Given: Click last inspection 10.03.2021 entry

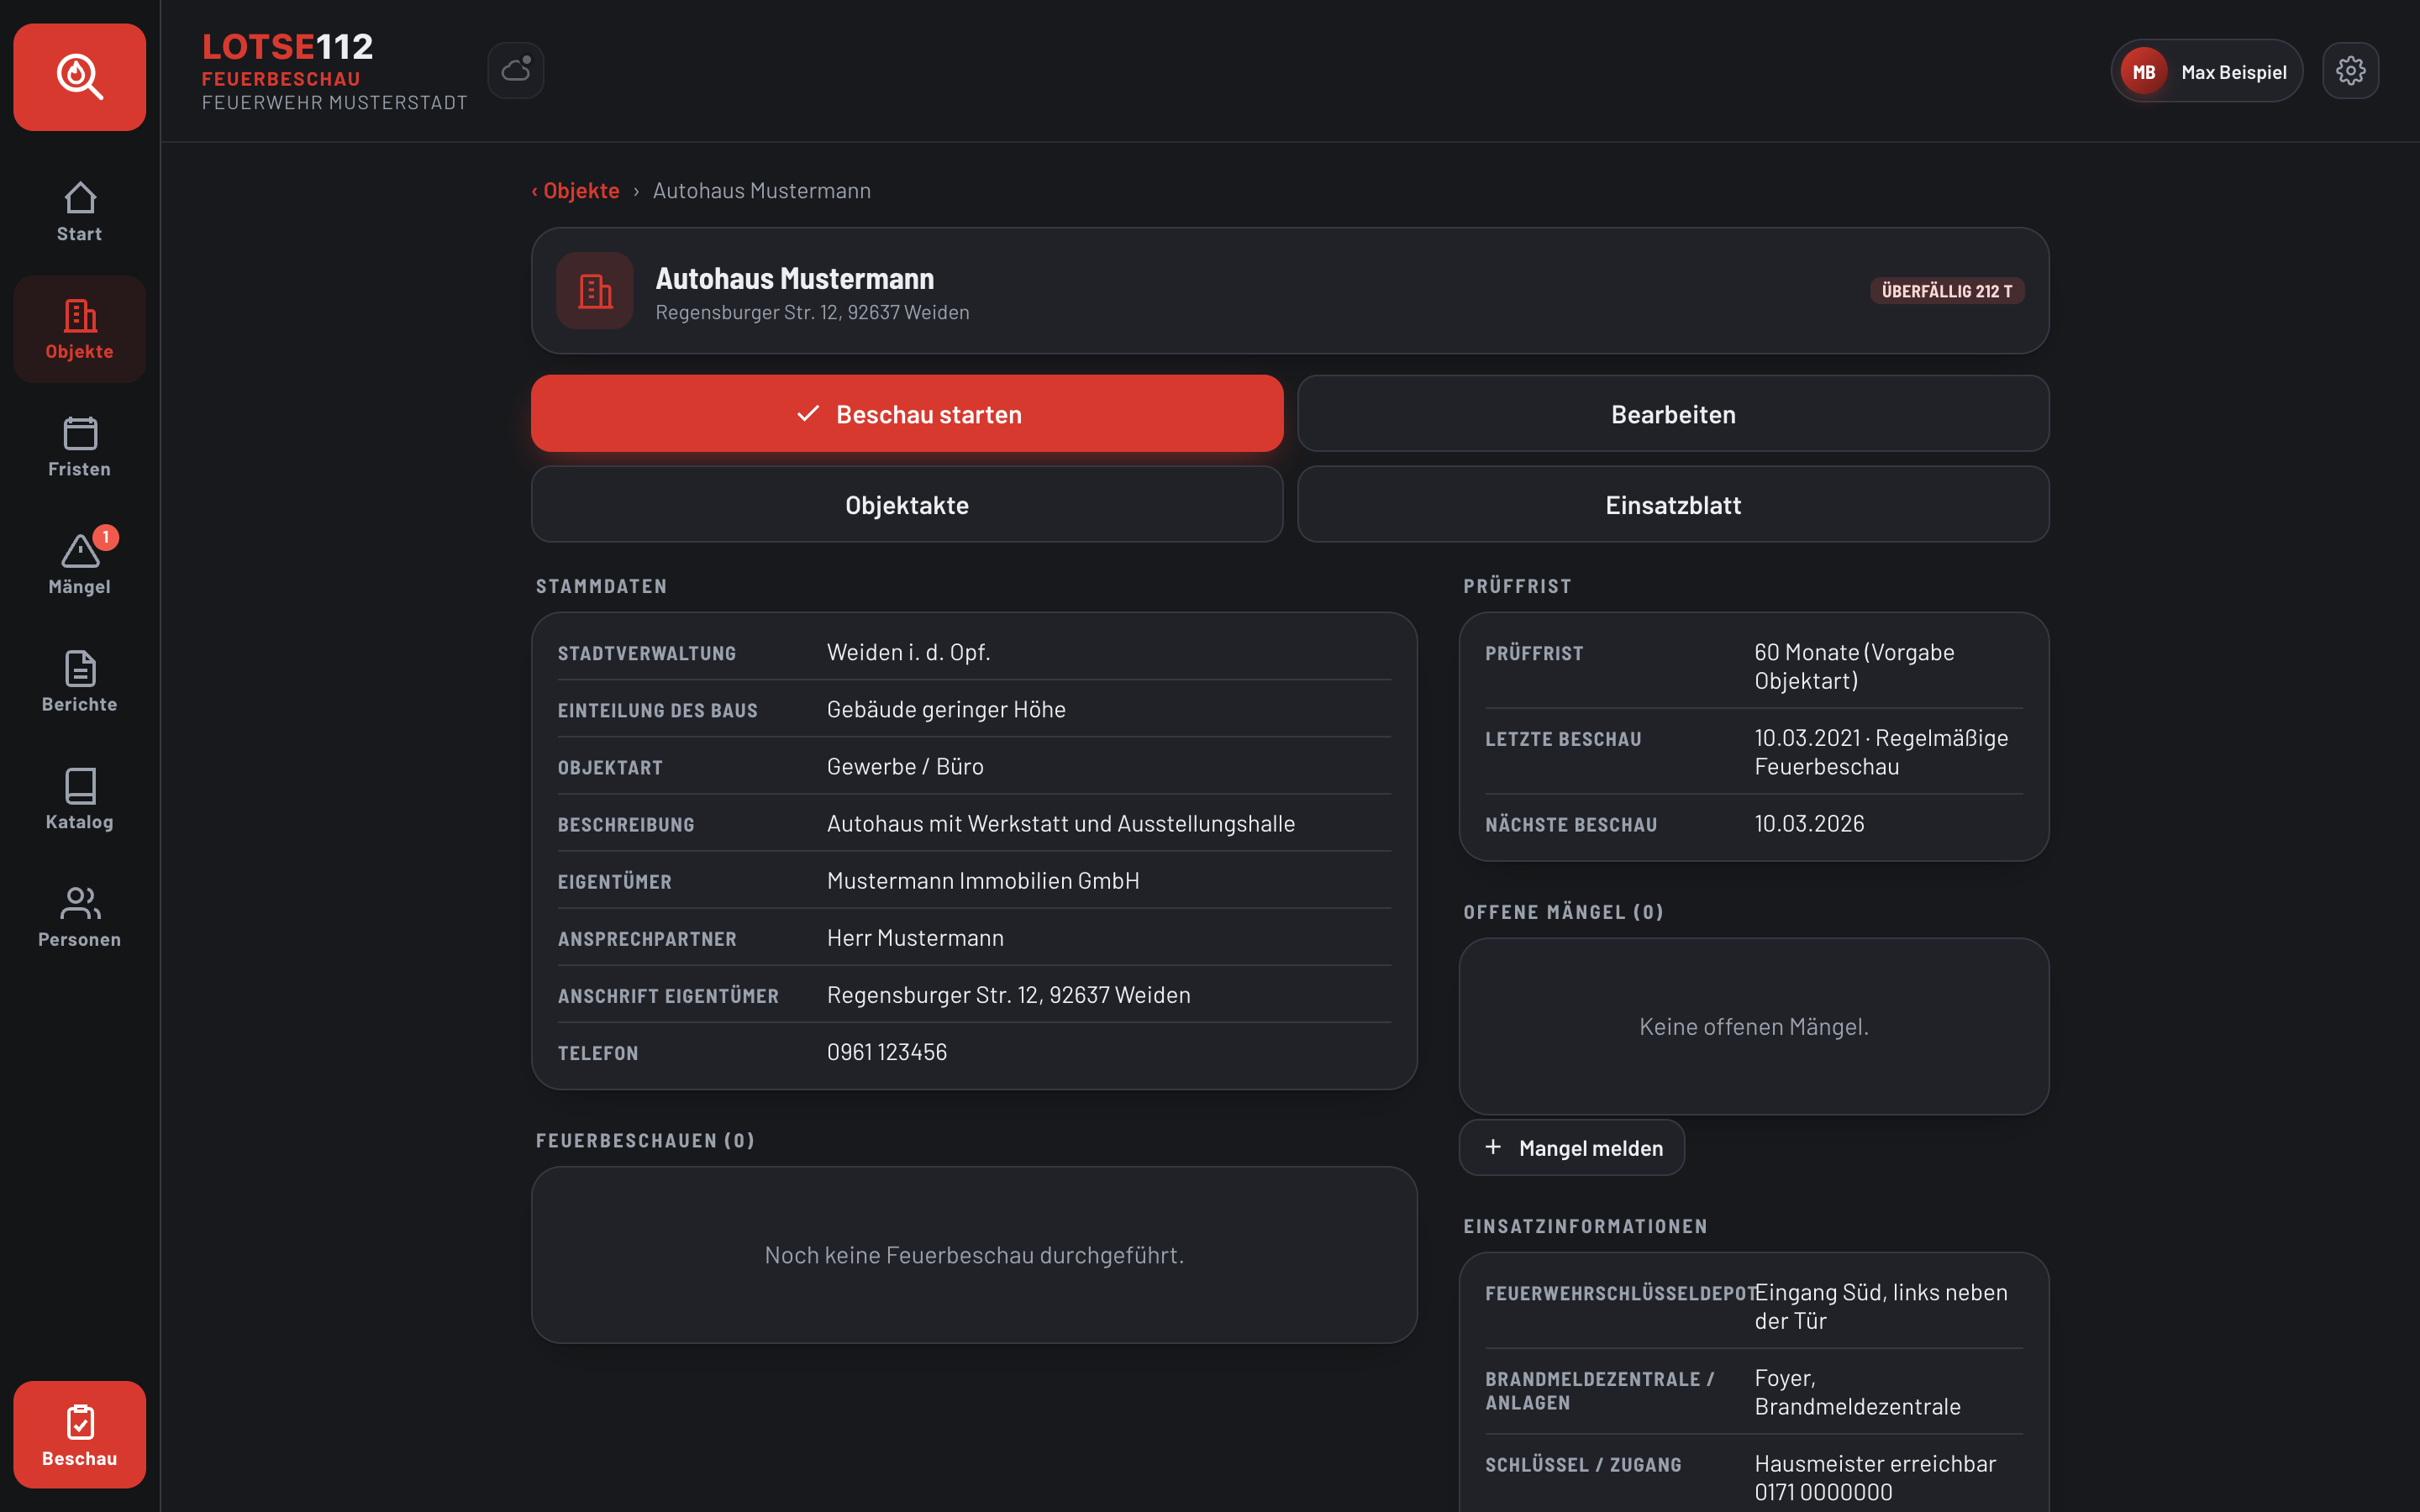Looking at the screenshot, I should pyautogui.click(x=1881, y=752).
